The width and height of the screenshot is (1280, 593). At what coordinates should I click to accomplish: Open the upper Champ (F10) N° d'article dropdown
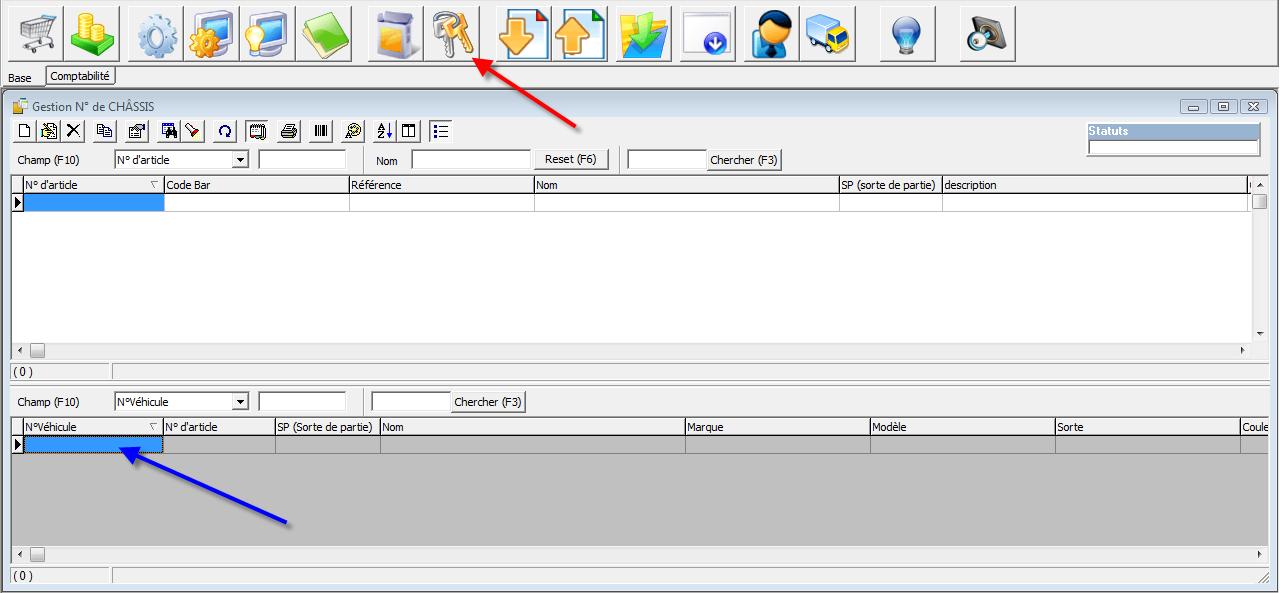pos(240,160)
